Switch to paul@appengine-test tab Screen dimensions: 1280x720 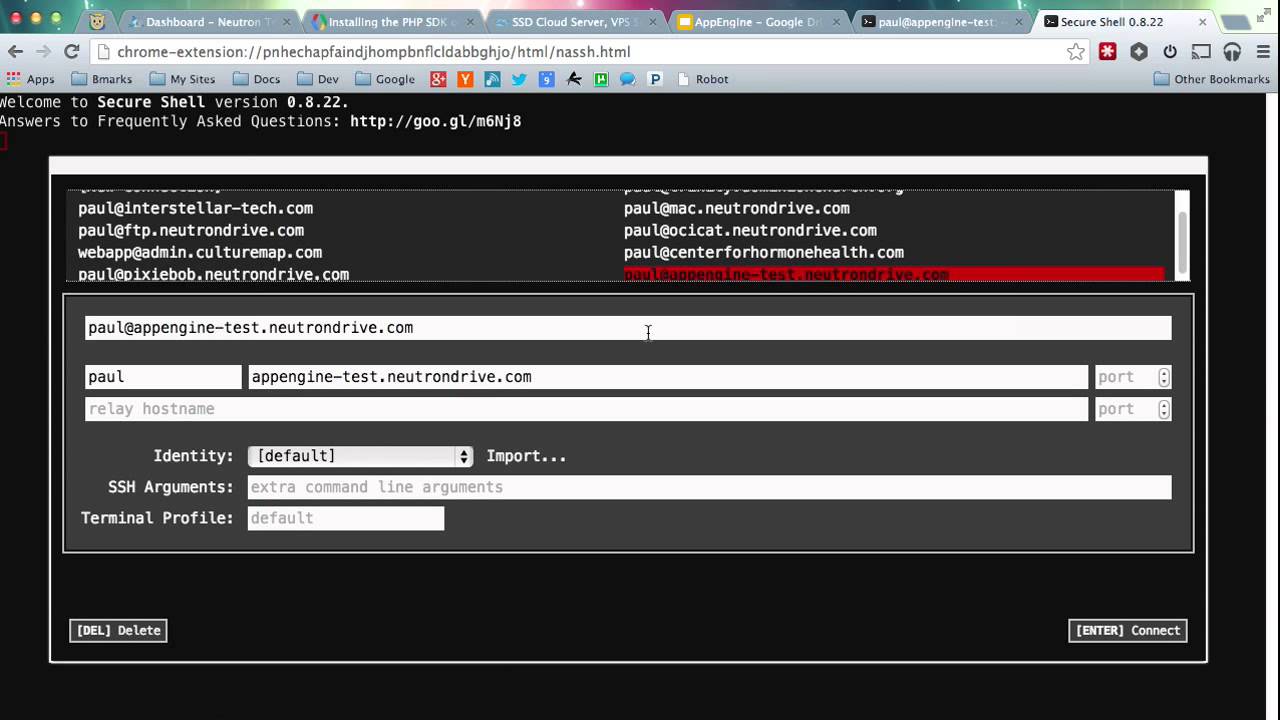[x=942, y=21]
